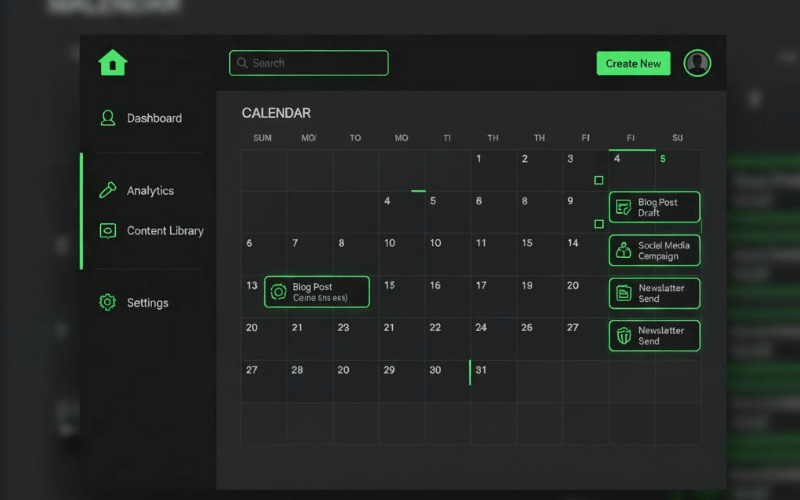Tick the small checkbox in day 3 cell
Viewport: 800px width, 500px height.
point(599,180)
